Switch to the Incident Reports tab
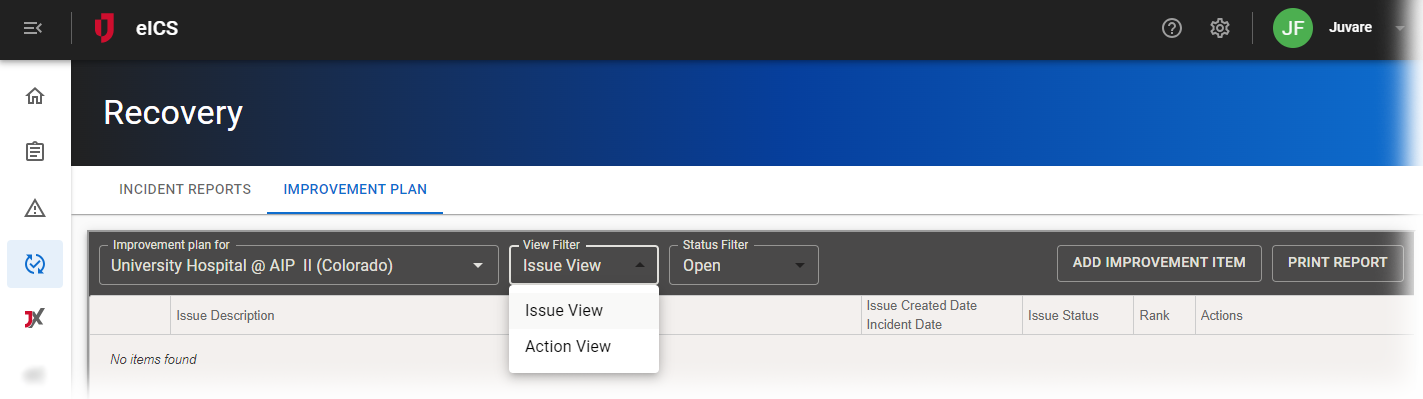The height and width of the screenshot is (399, 1423). click(x=185, y=189)
